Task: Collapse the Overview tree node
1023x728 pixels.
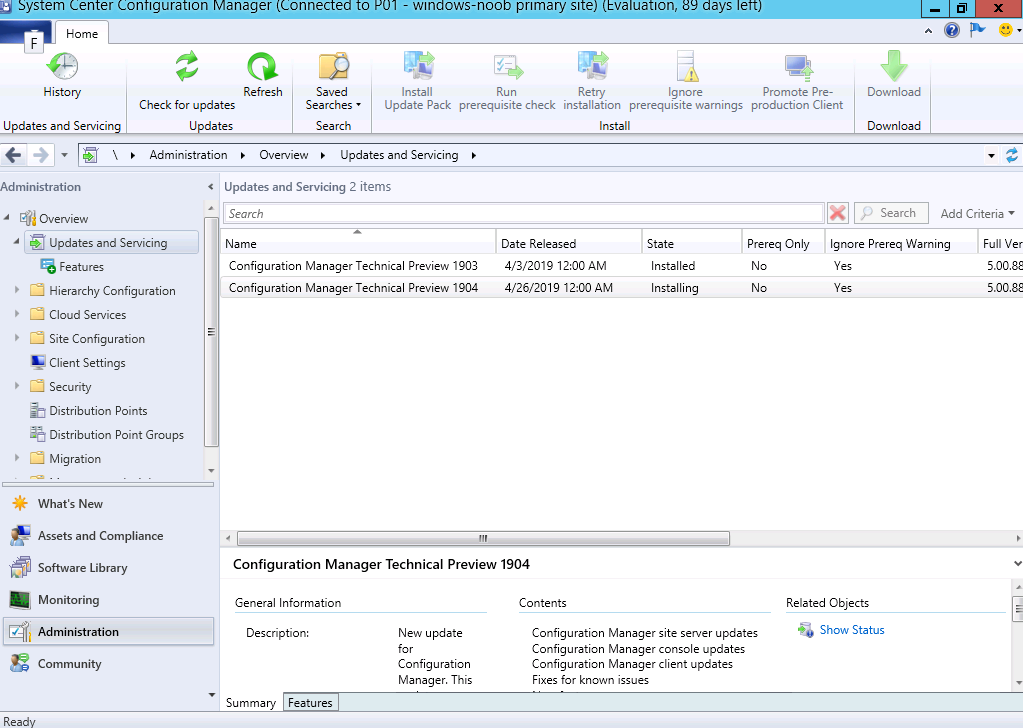Action: [x=7, y=218]
